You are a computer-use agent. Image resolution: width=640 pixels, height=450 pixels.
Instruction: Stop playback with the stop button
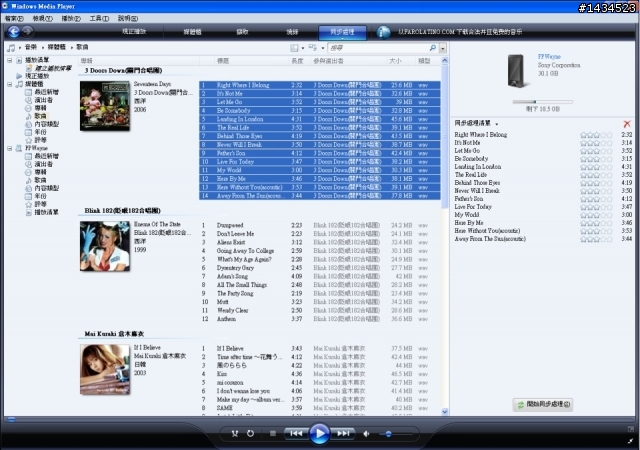273,434
